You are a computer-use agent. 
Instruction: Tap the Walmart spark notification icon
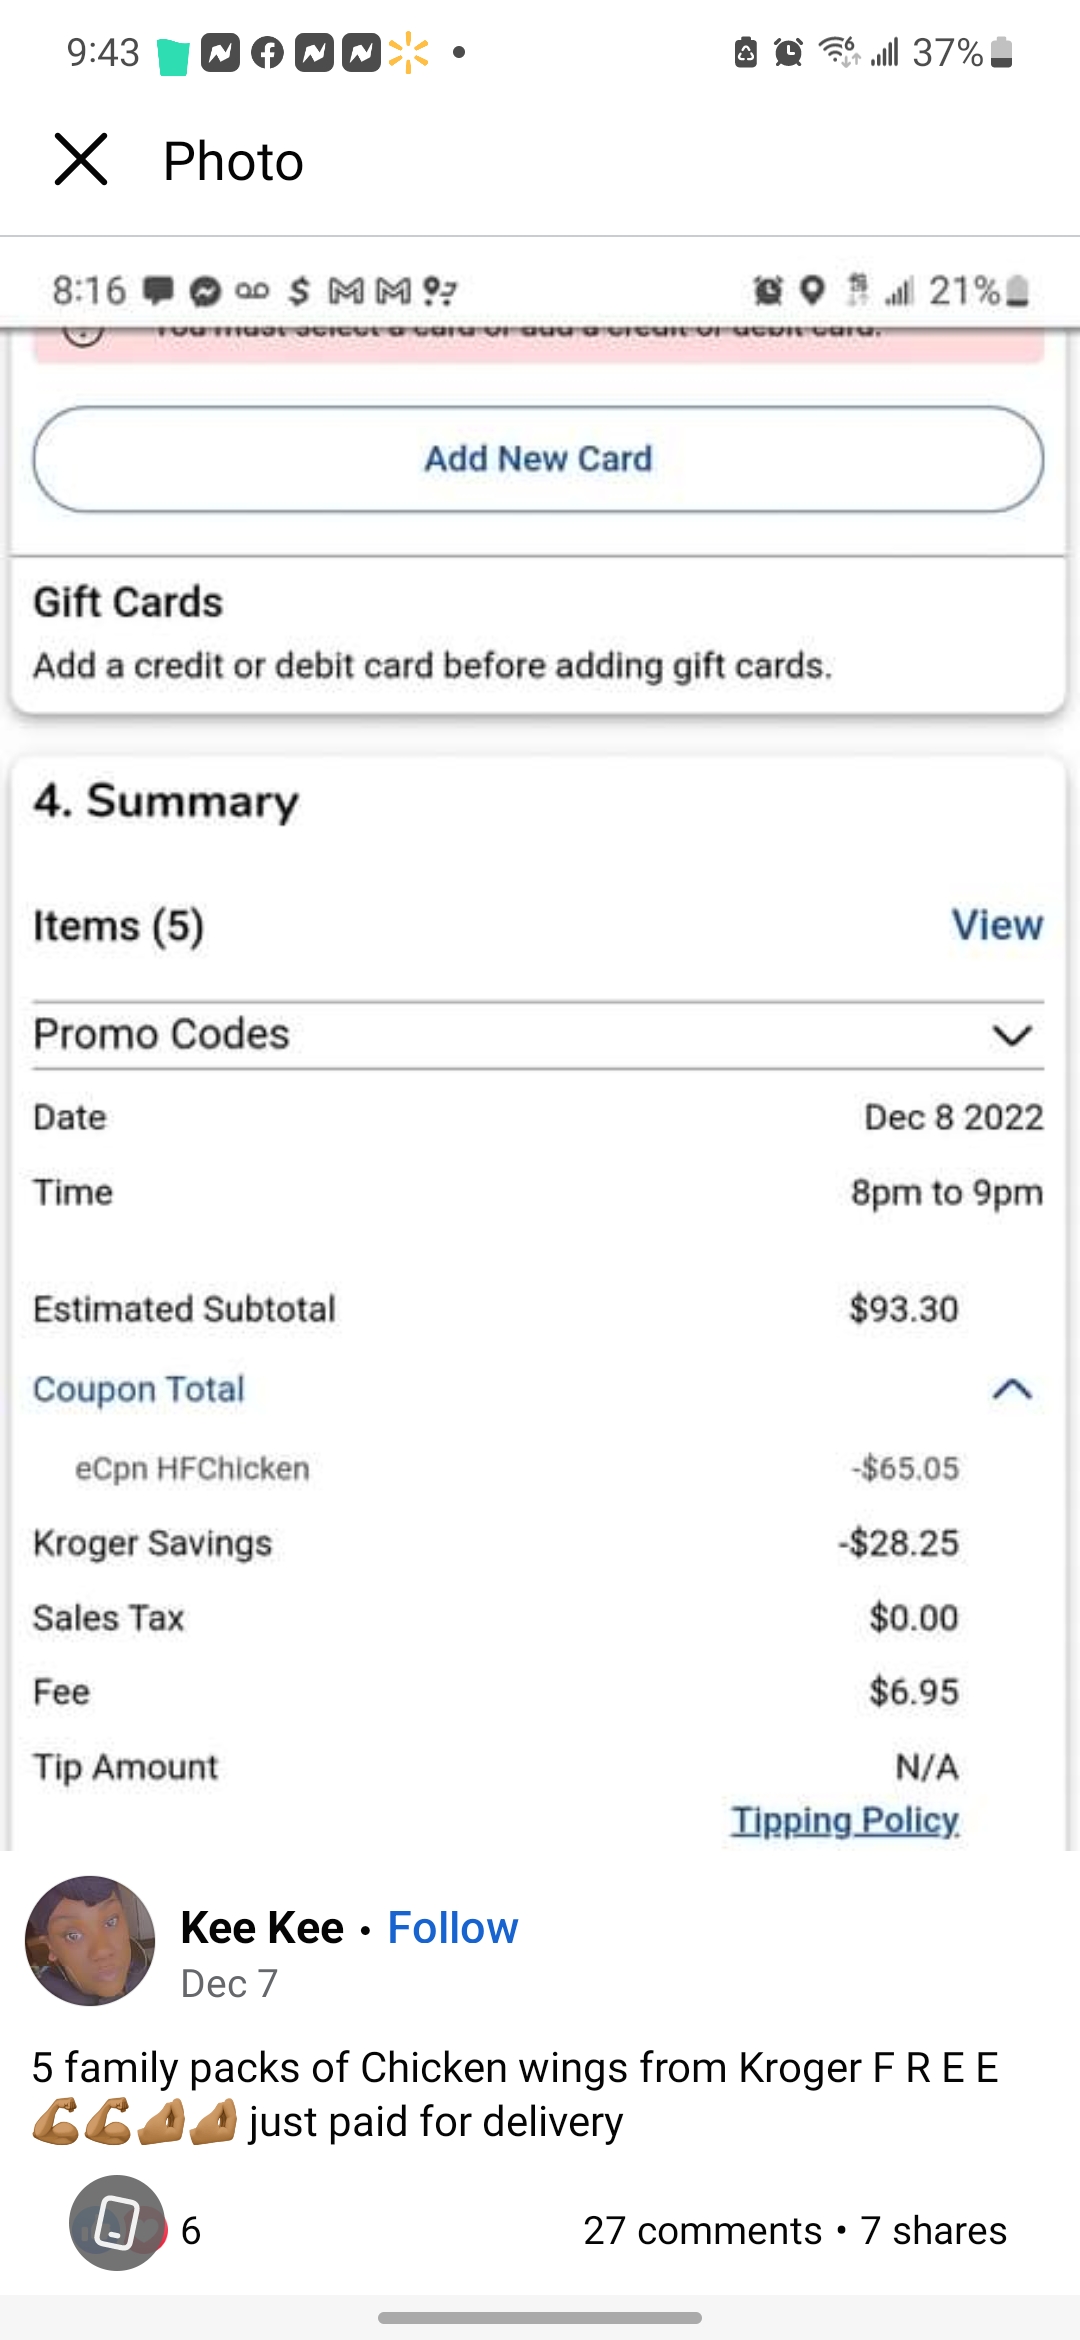click(408, 53)
